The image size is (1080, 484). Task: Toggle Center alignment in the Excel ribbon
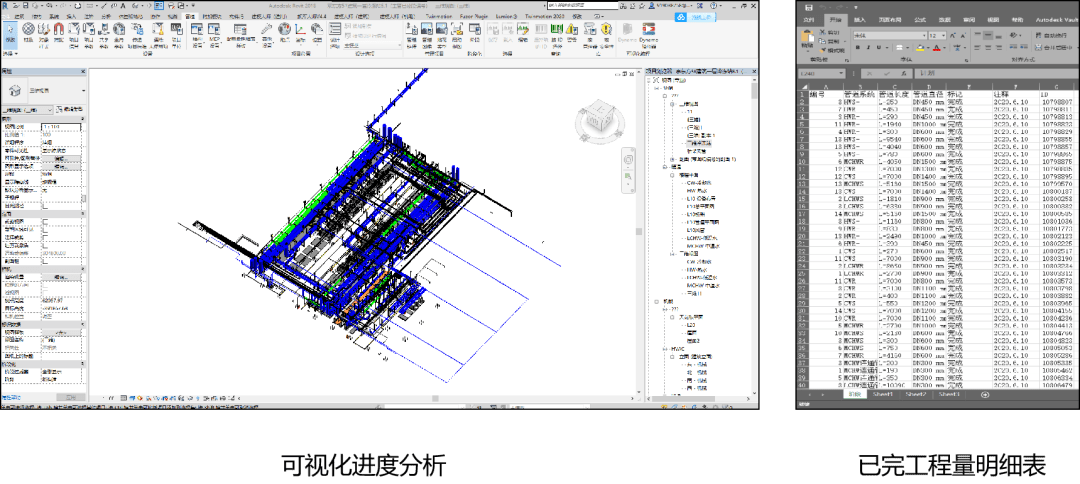[x=988, y=48]
